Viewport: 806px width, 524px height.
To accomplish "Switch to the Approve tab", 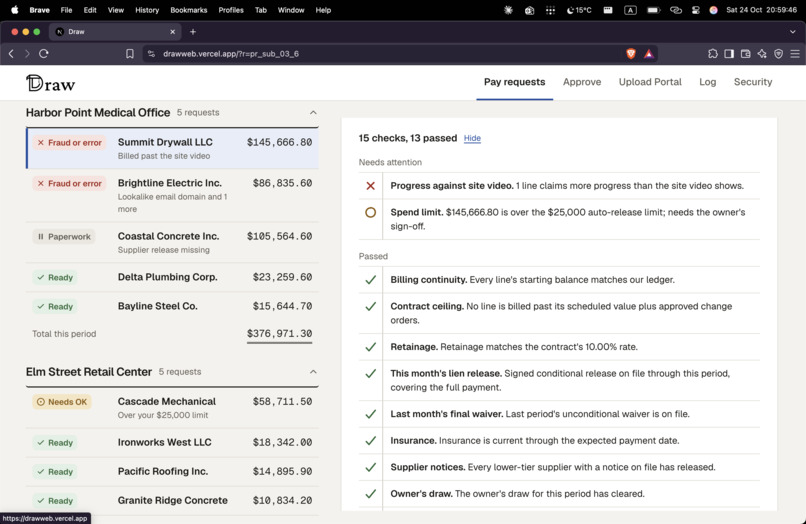I will point(582,82).
